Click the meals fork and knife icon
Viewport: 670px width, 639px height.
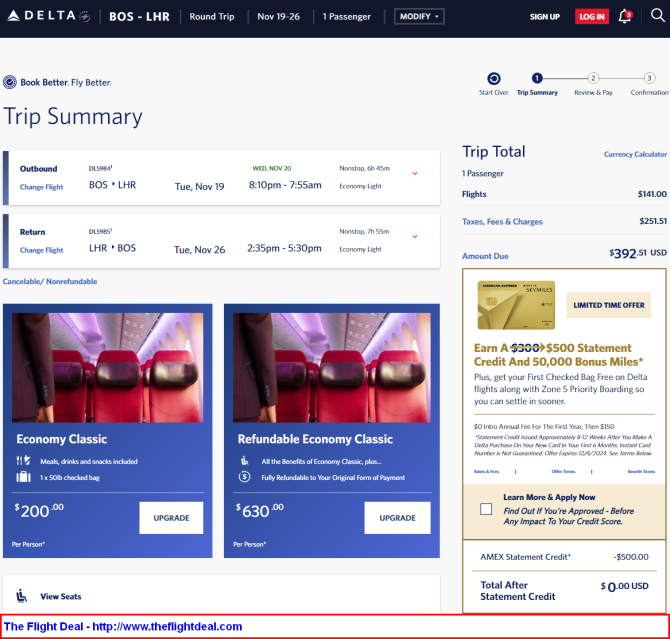23,461
